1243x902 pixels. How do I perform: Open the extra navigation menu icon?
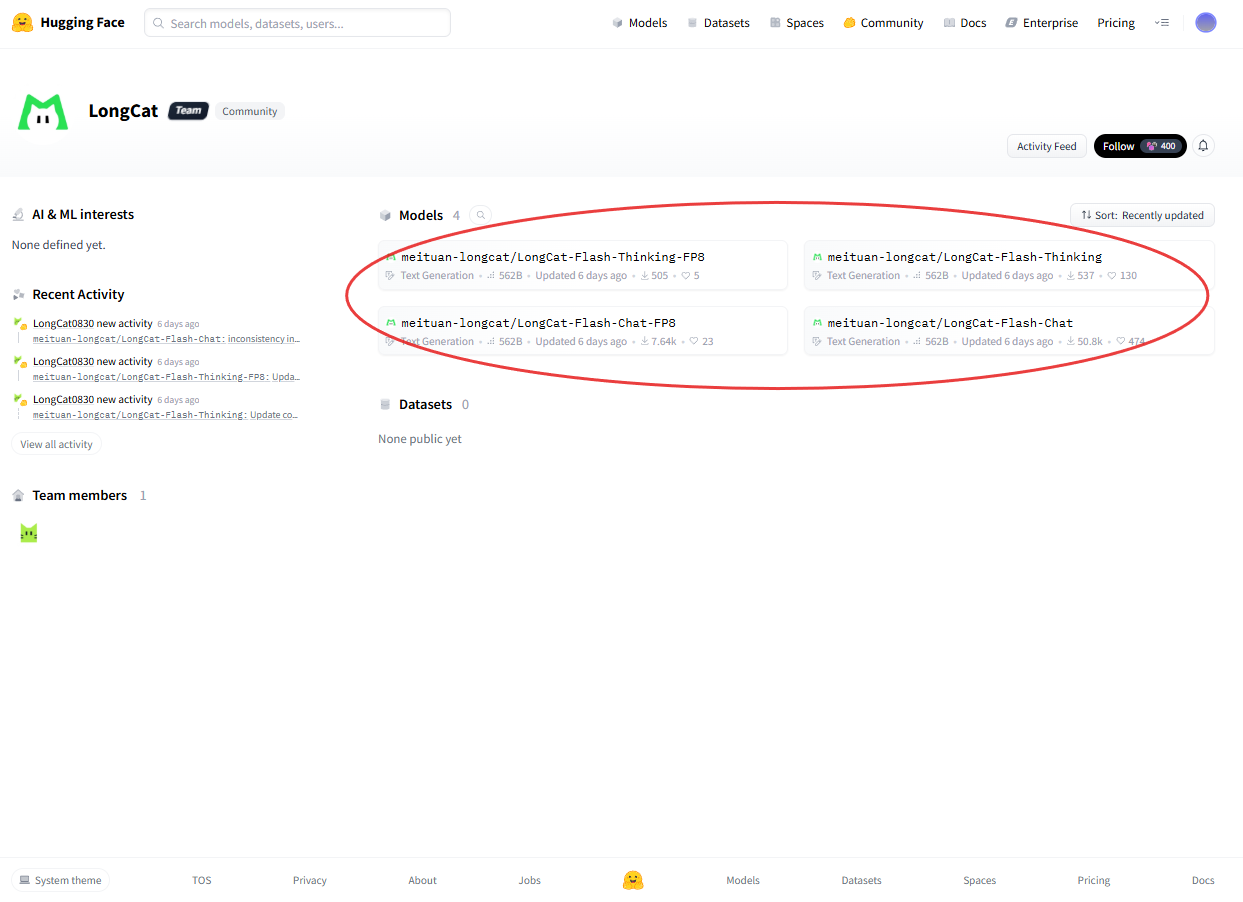point(1161,22)
